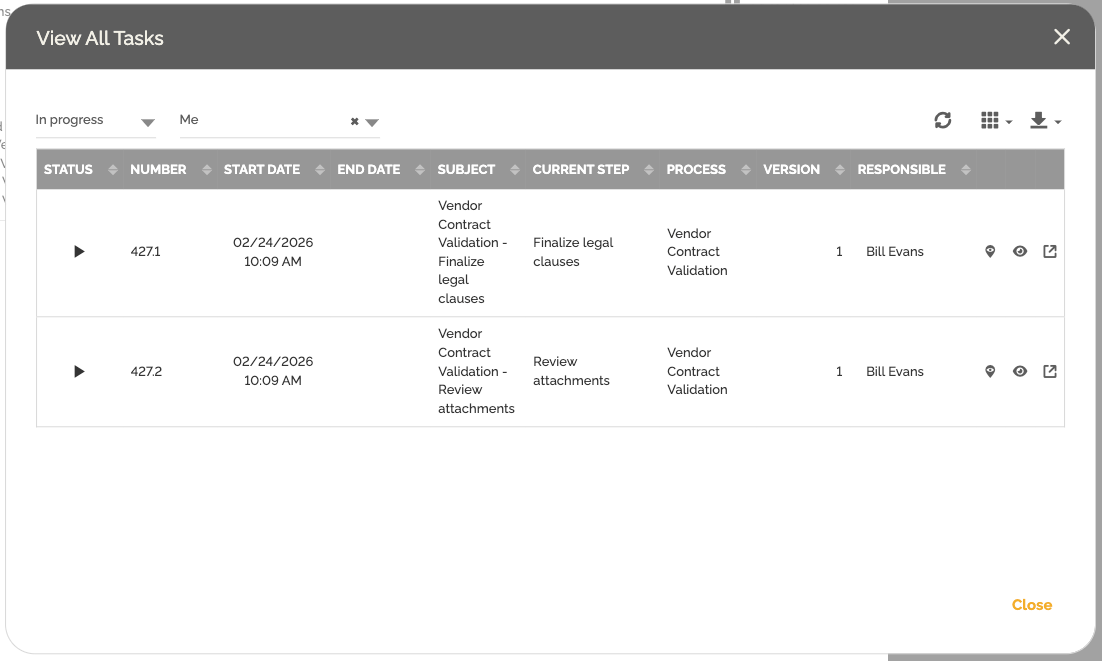Click the orange Close button
Image resolution: width=1102 pixels, height=661 pixels.
pos(1031,605)
